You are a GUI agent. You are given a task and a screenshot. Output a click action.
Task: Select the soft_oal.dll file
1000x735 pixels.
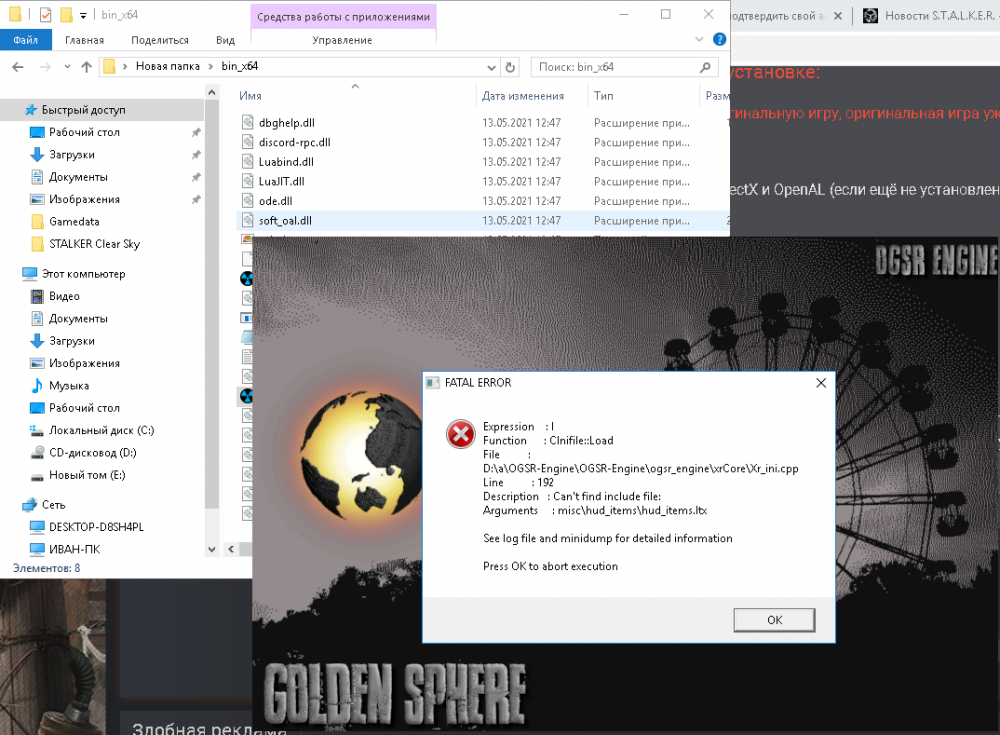coord(285,221)
